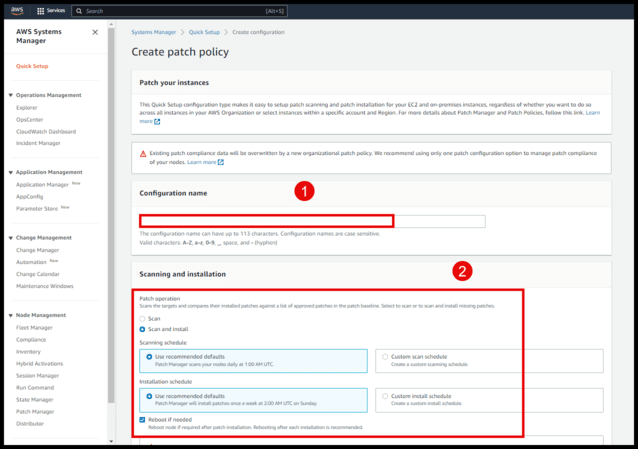The image size is (638, 449).
Task: Open Incident Manager
Action: click(38, 143)
